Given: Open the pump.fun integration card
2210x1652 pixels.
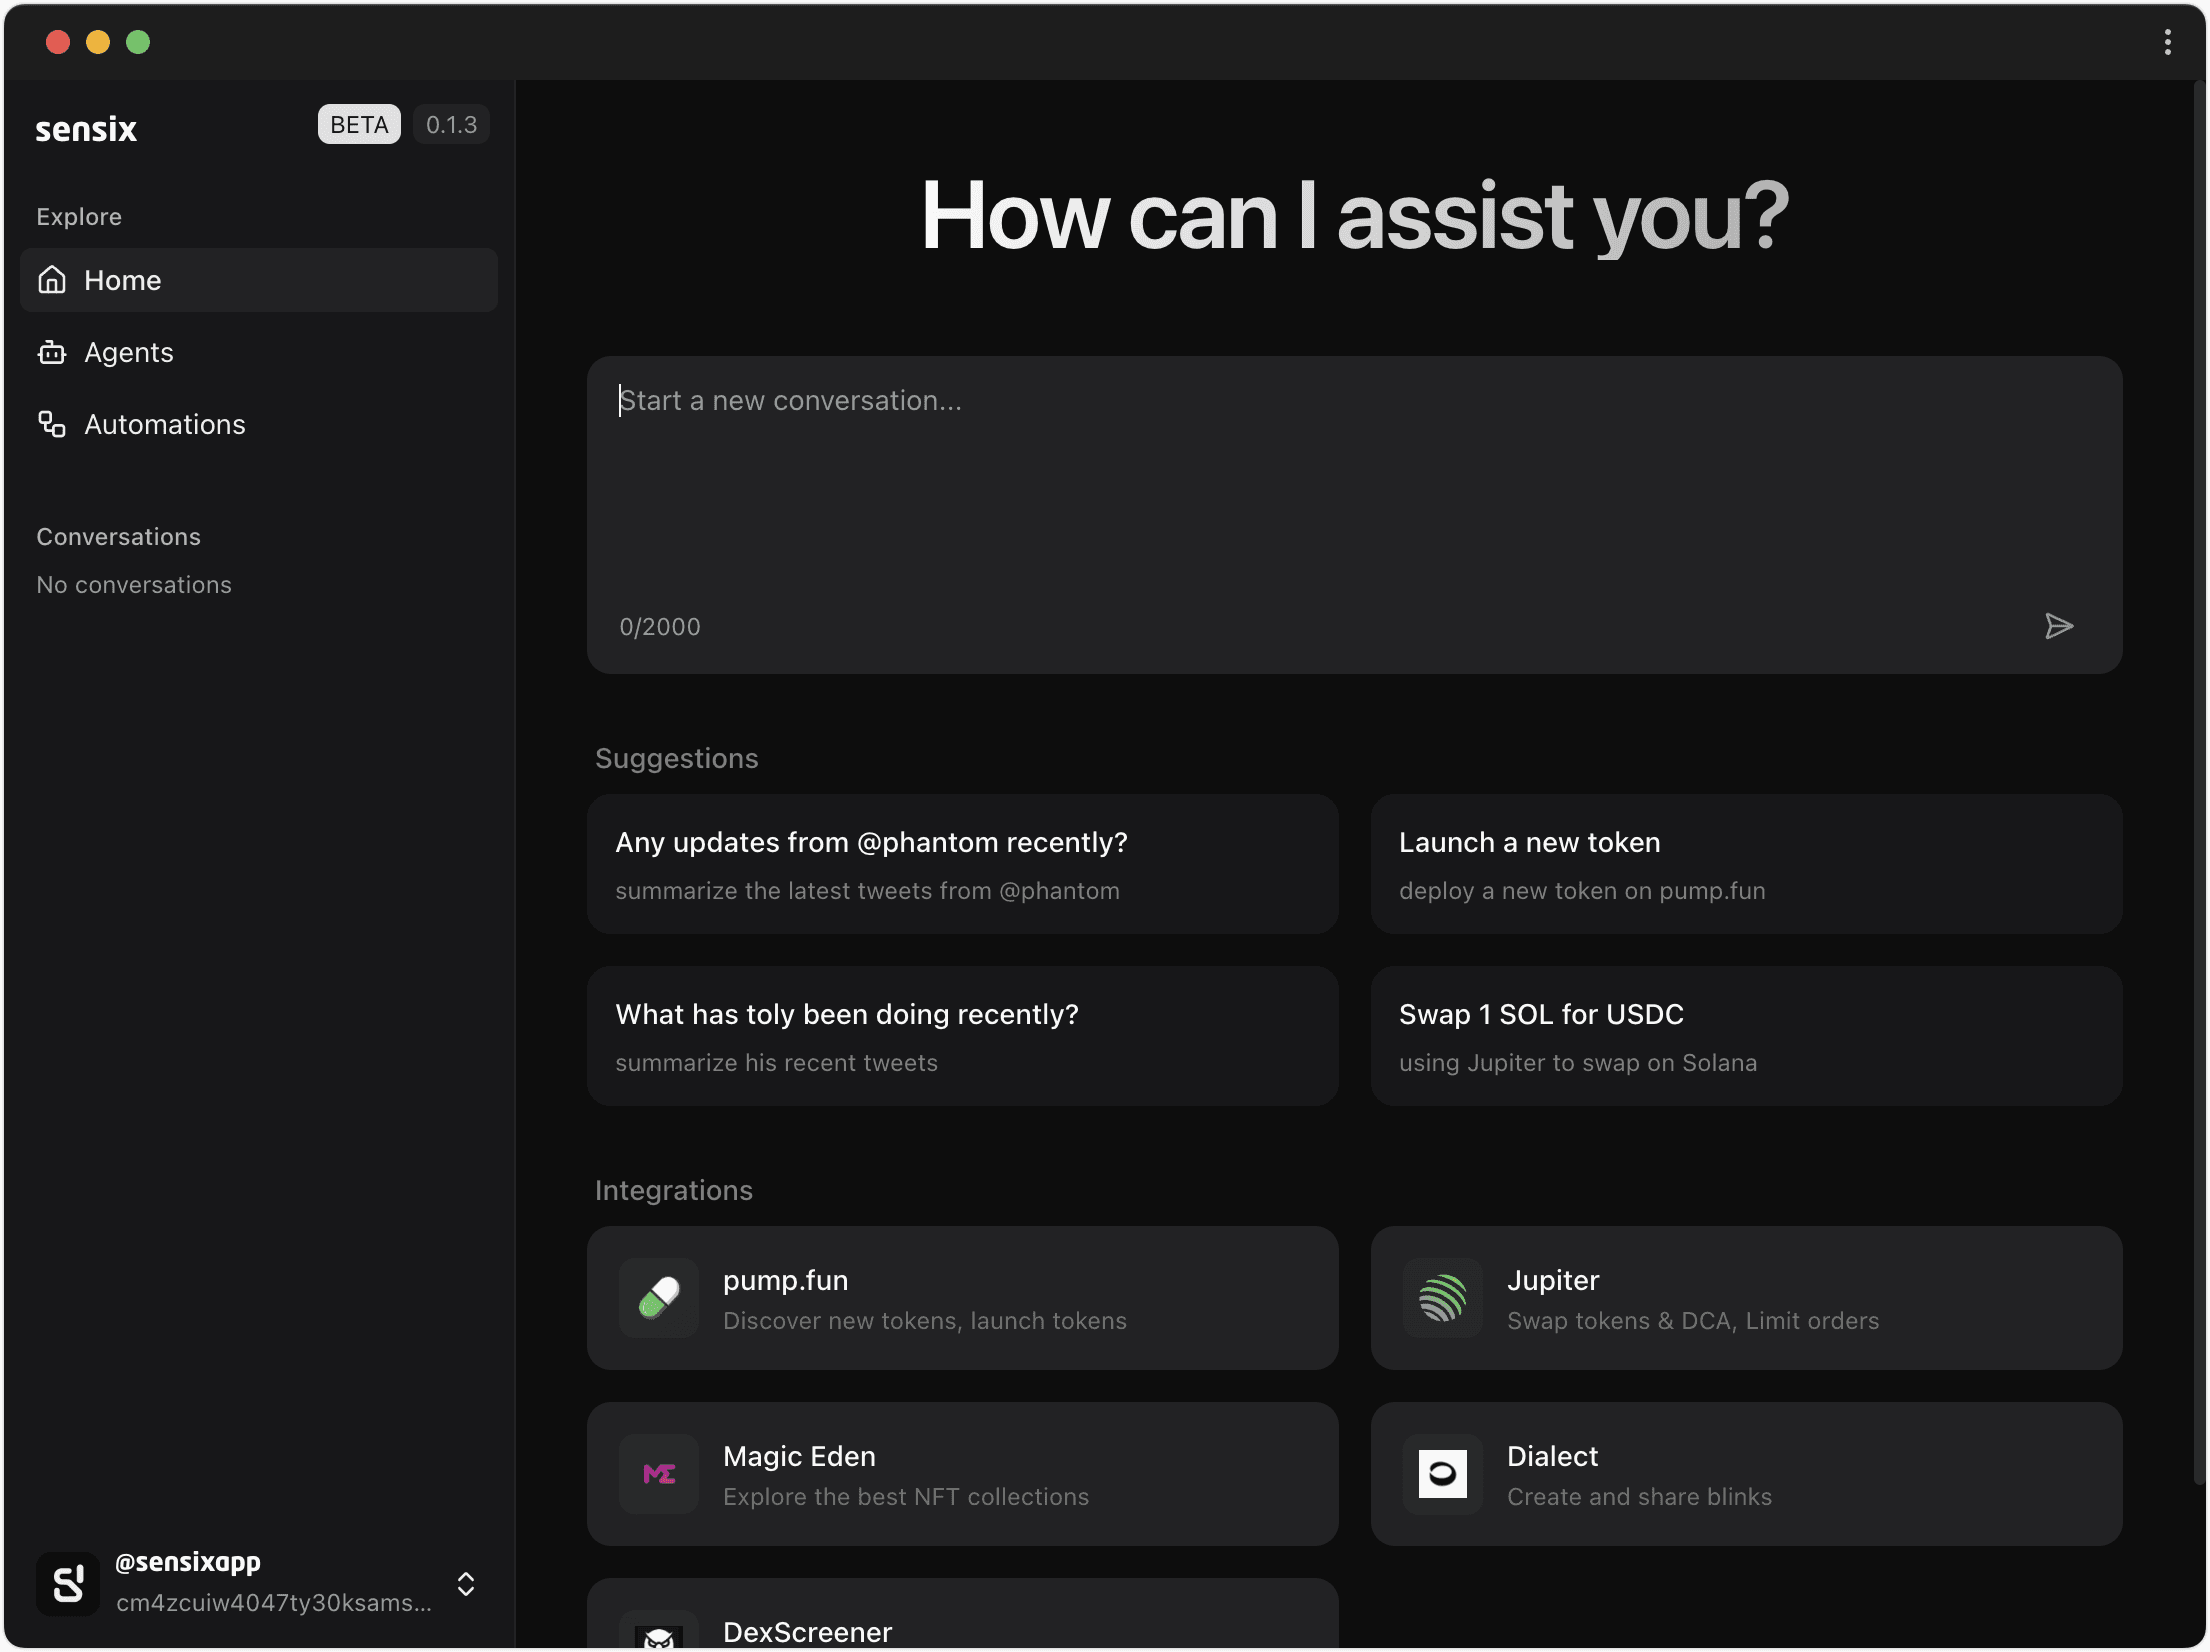Looking at the screenshot, I should 962,1298.
